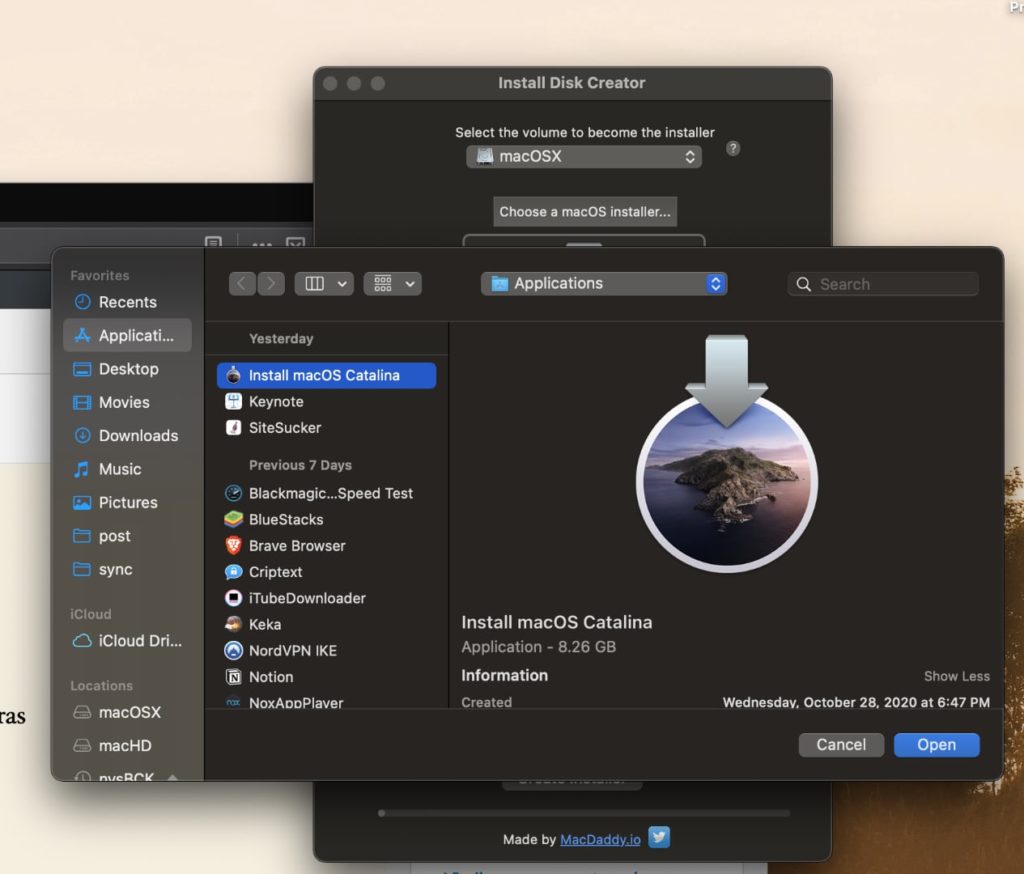This screenshot has height=874, width=1024.
Task: Click the Notion app icon
Action: pyautogui.click(x=233, y=677)
